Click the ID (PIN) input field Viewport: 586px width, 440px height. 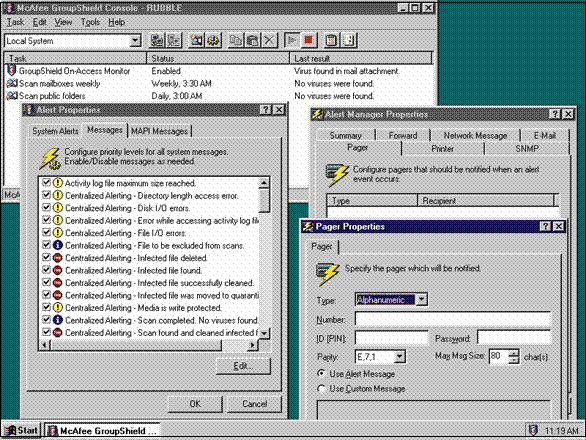click(x=391, y=338)
